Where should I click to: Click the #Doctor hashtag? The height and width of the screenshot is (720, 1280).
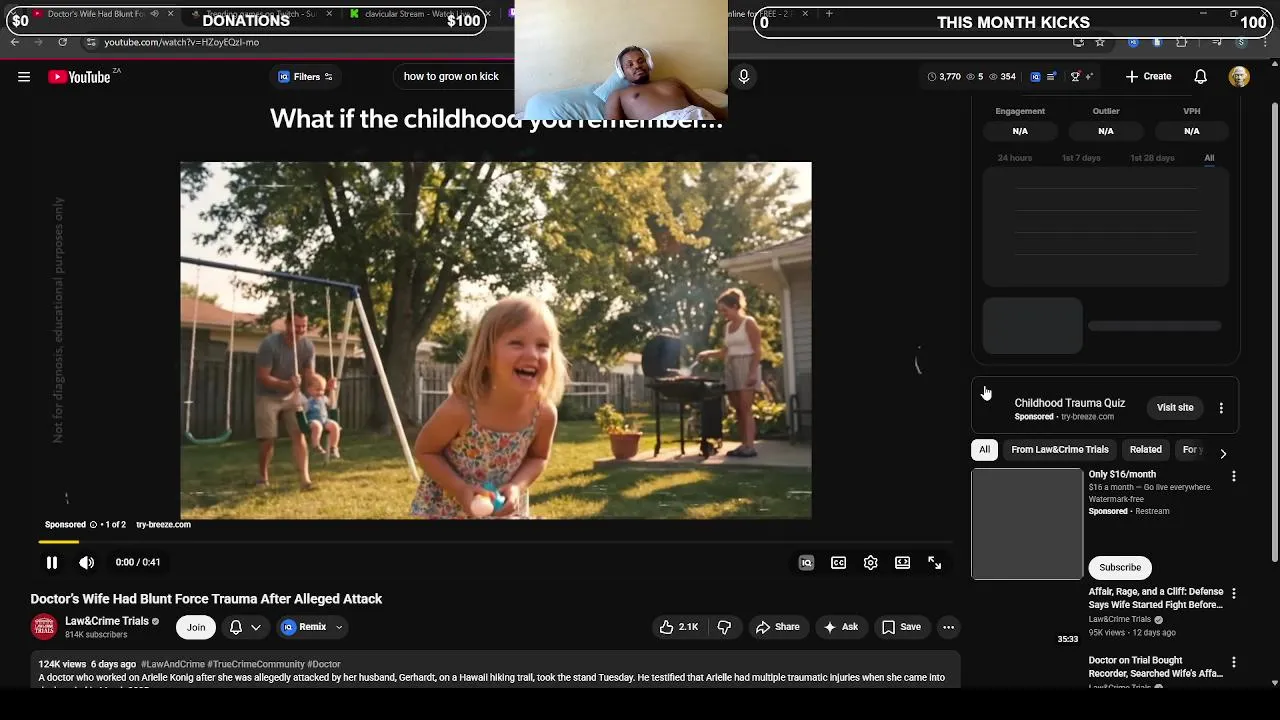coord(324,664)
